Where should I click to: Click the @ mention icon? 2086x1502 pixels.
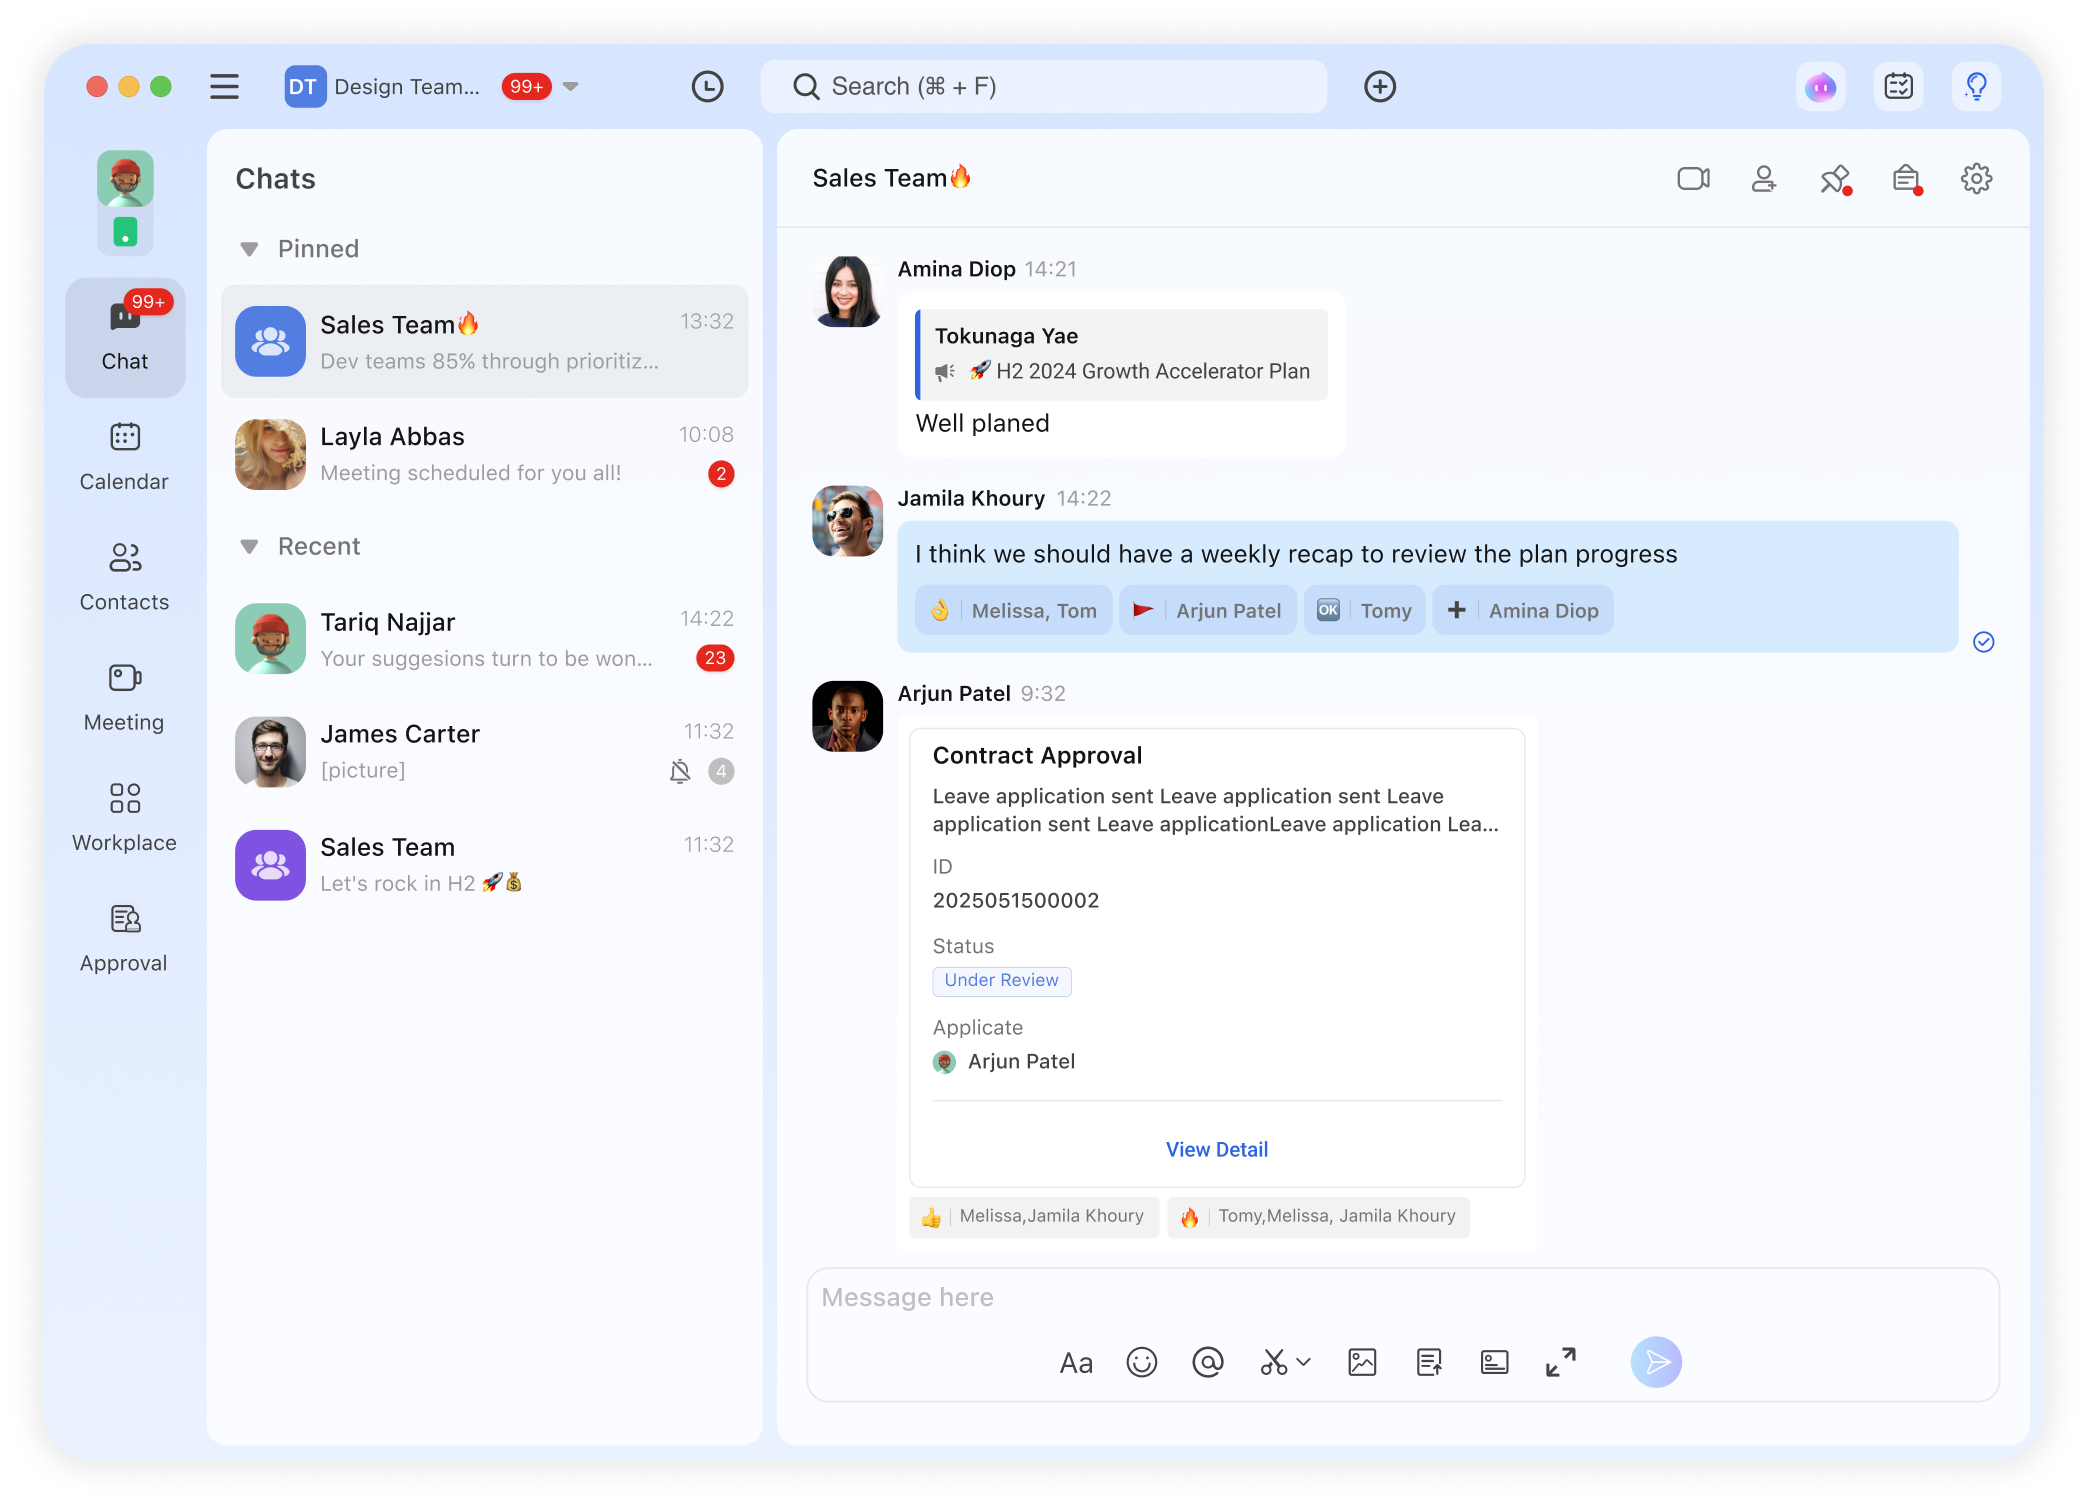pos(1207,1362)
